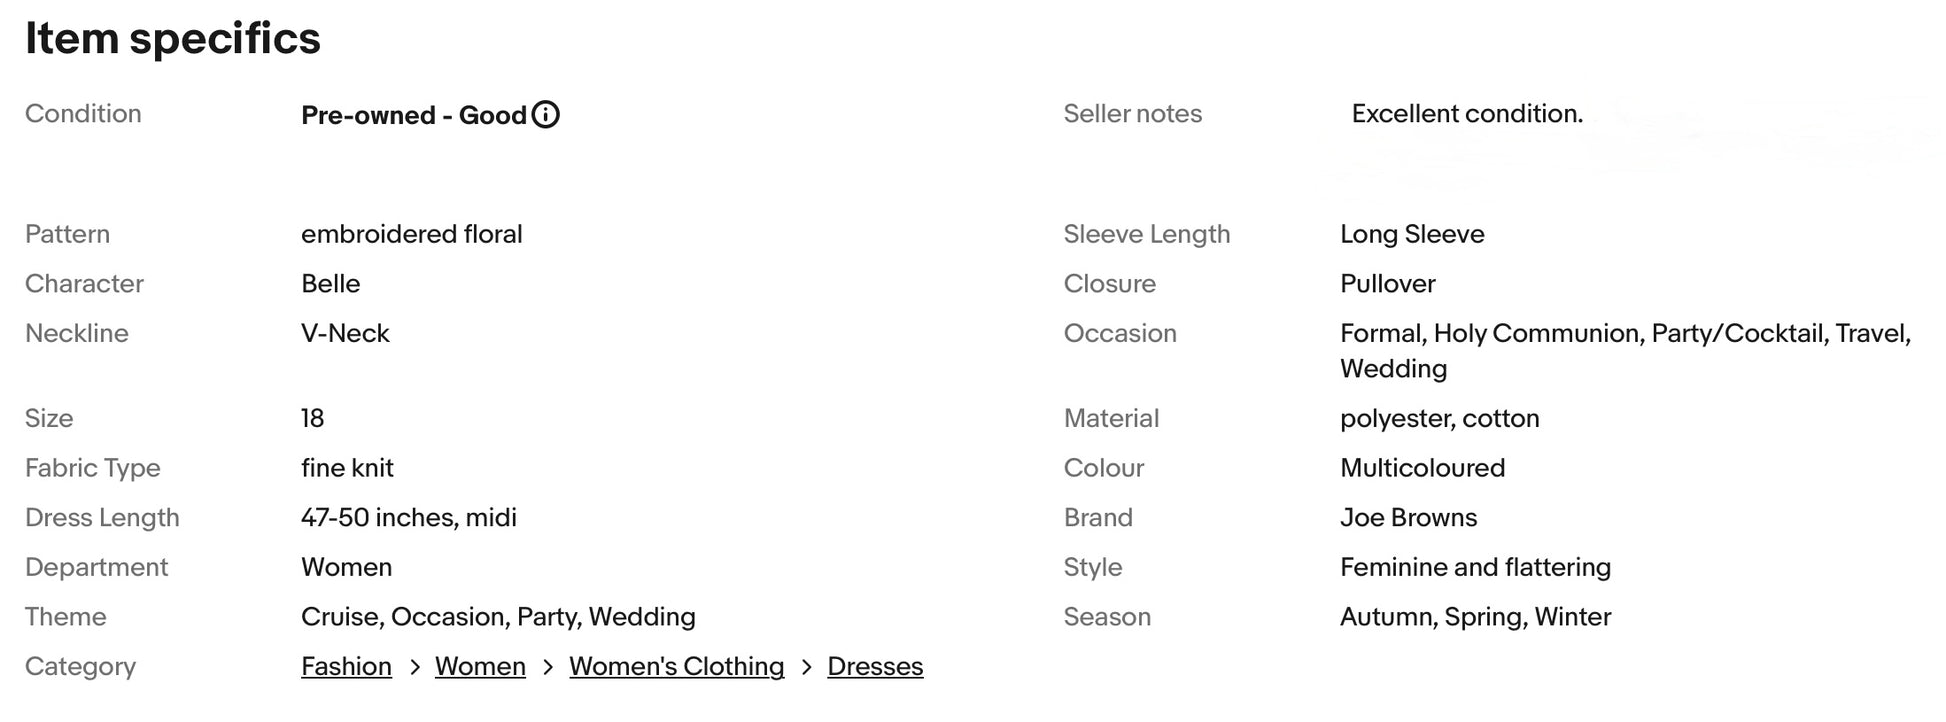Viewport: 1946px width, 722px height.
Task: Click the 47-50 inches, midi dress length
Action: pyautogui.click(x=408, y=518)
